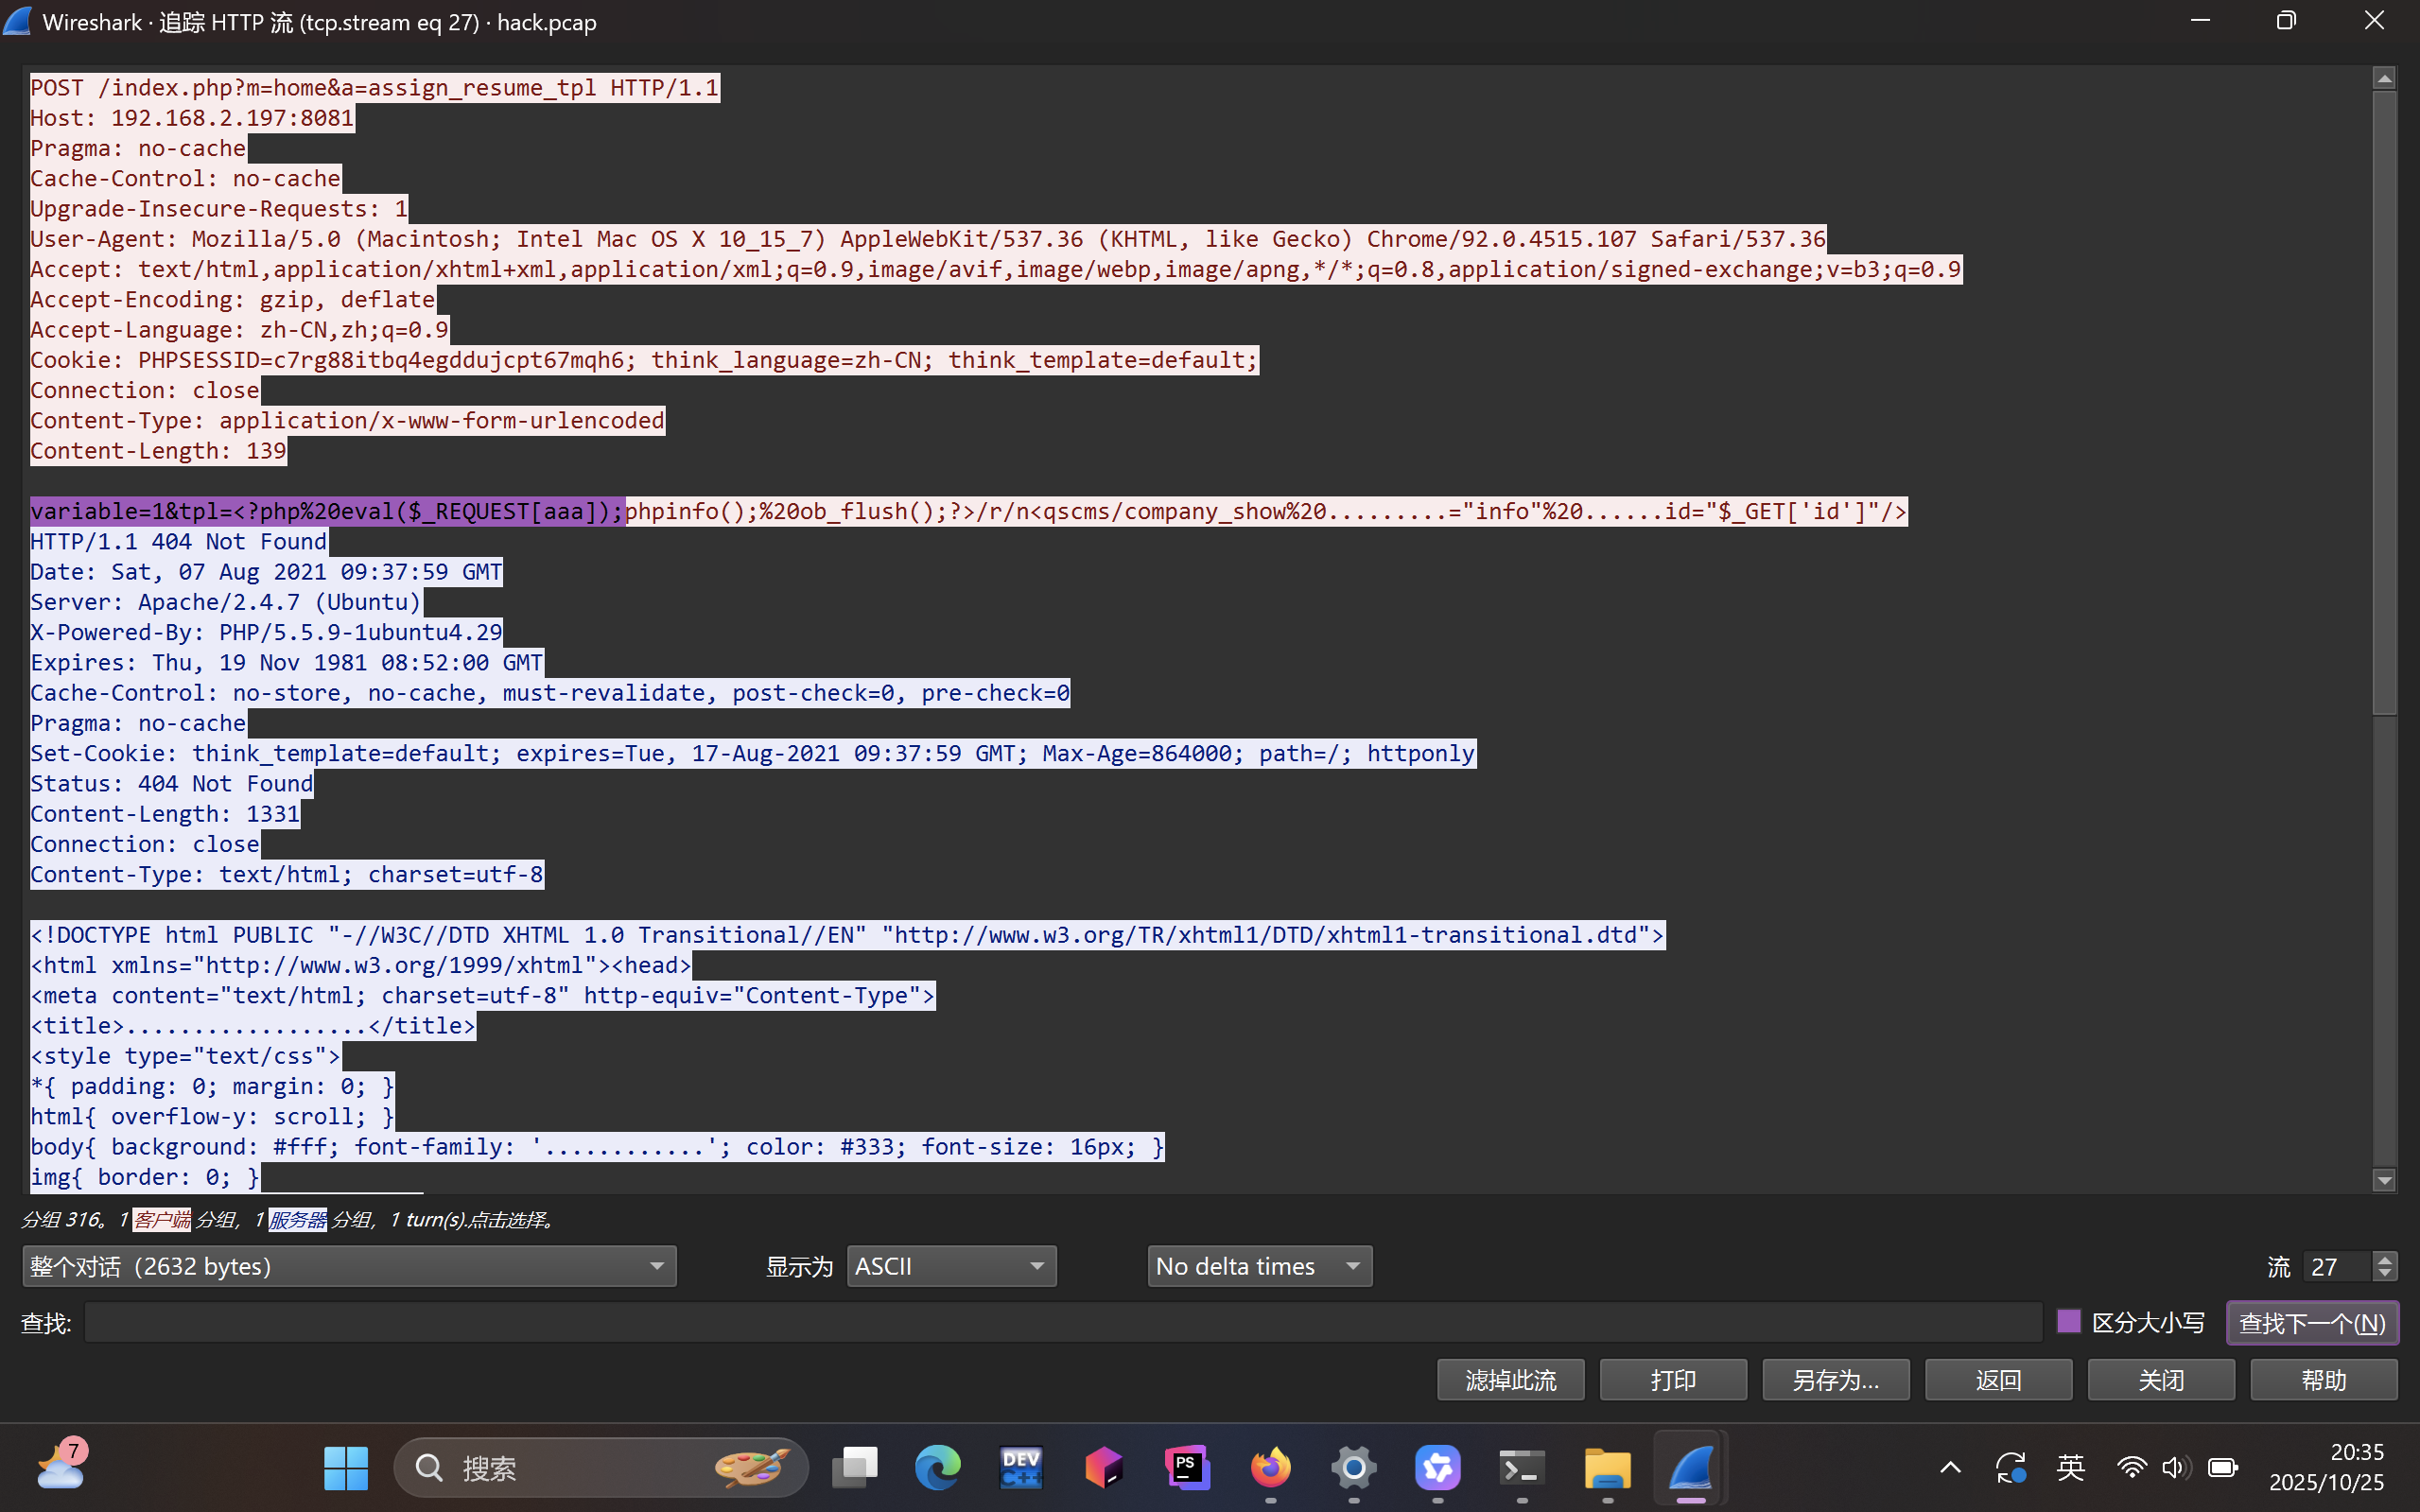Click the 另存为... save as button
This screenshot has width=2420, height=1512.
(x=1835, y=1380)
